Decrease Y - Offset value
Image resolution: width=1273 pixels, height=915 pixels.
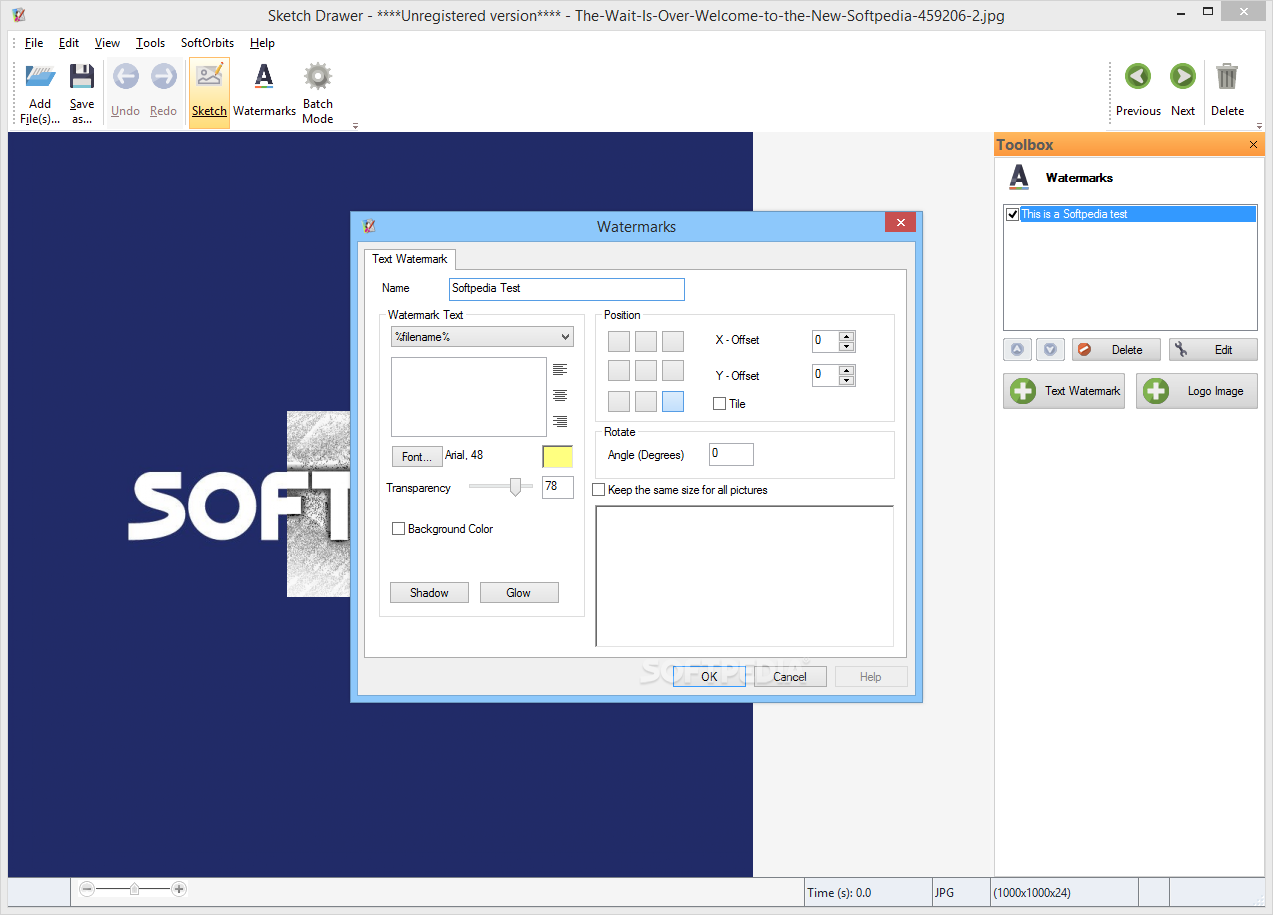tap(847, 381)
